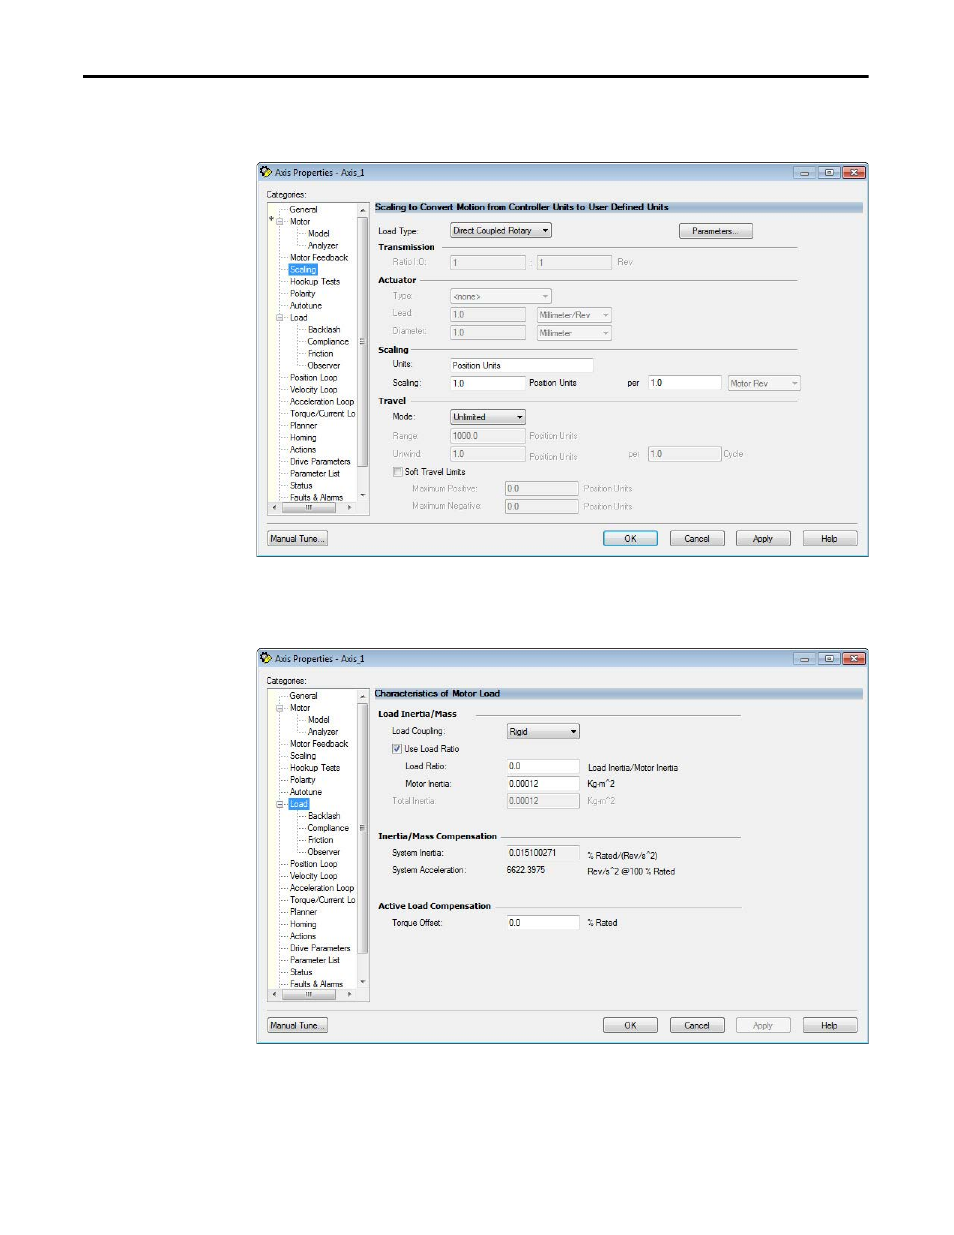954x1235 pixels.
Task: Select Position Loop in the Scaling dialog tree
Action: [313, 378]
